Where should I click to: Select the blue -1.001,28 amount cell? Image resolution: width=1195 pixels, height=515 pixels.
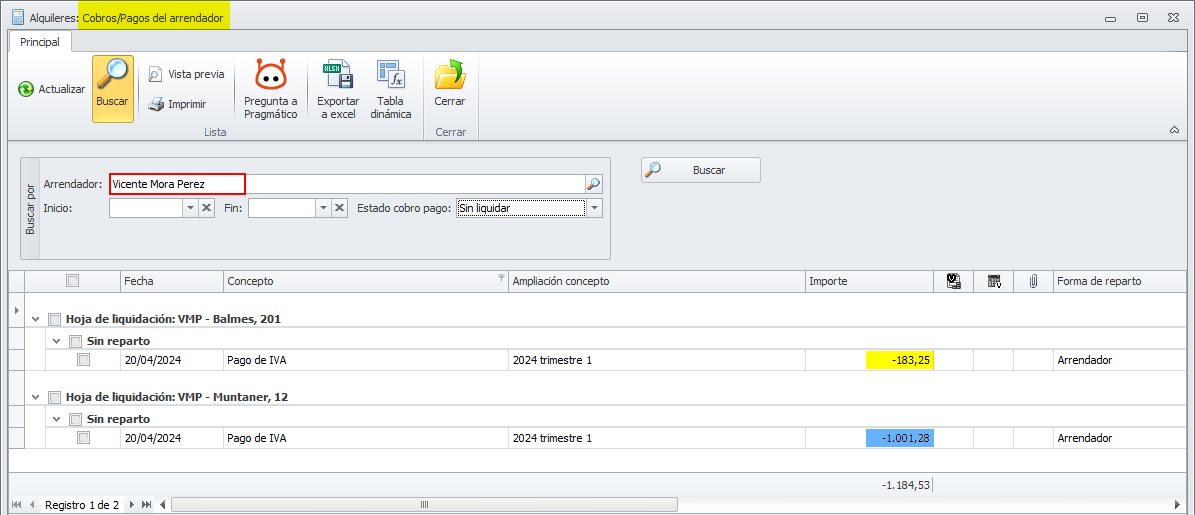tap(900, 438)
